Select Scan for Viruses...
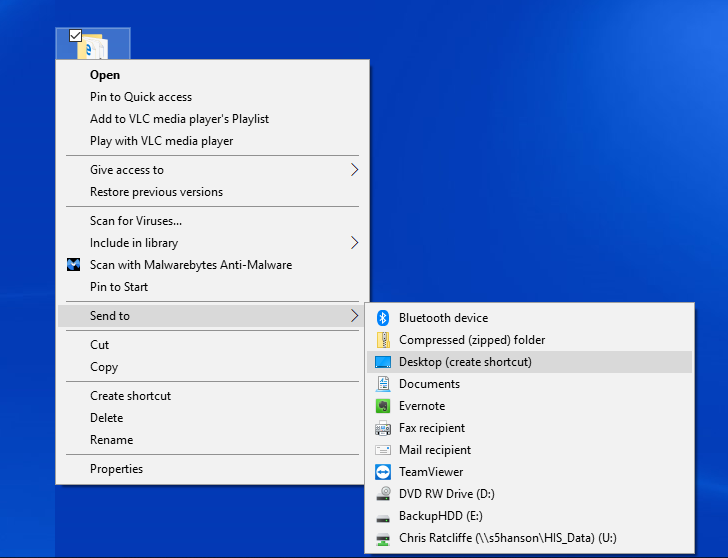This screenshot has height=558, width=728. 213,221
